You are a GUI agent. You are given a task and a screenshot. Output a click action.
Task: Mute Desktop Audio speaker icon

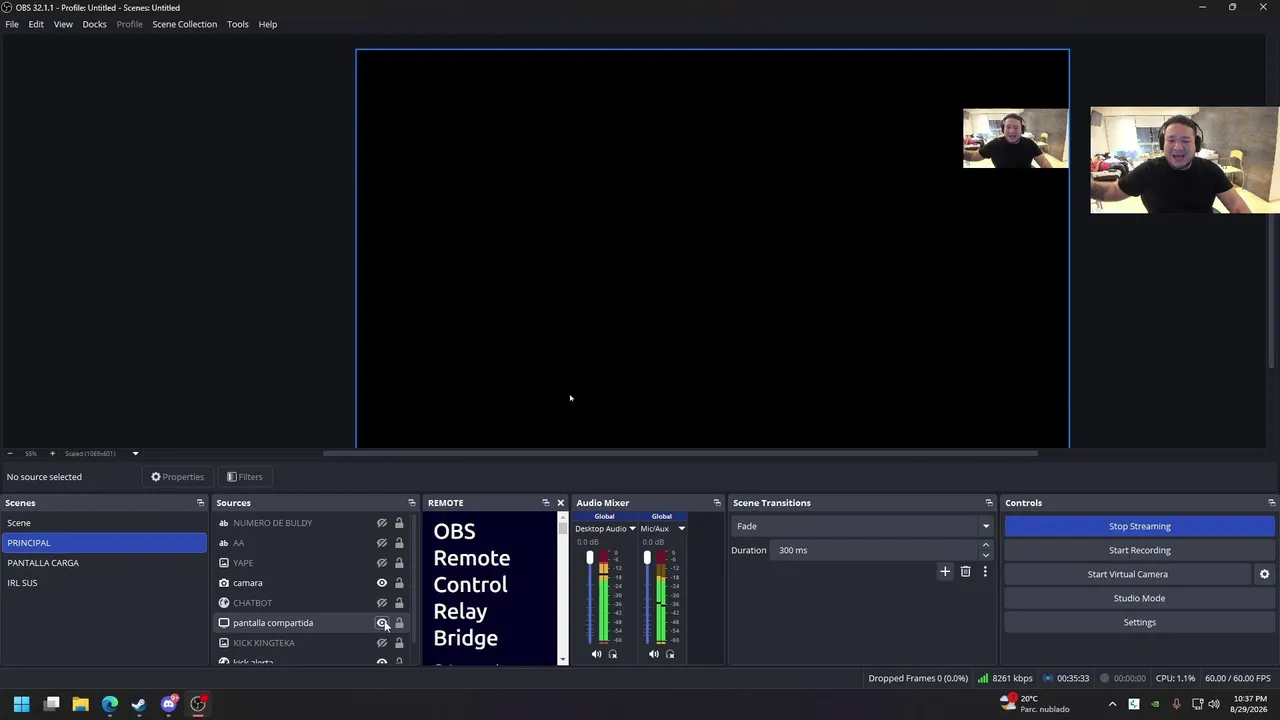pos(596,654)
